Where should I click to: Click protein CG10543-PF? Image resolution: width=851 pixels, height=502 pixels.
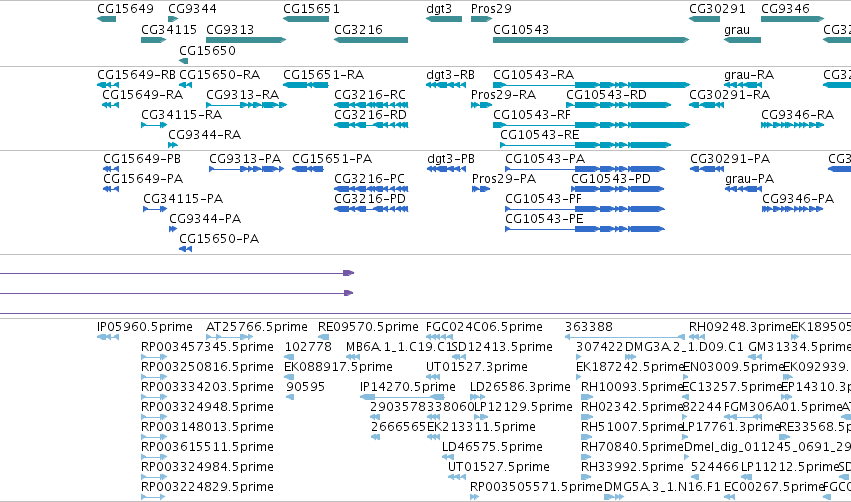585,209
